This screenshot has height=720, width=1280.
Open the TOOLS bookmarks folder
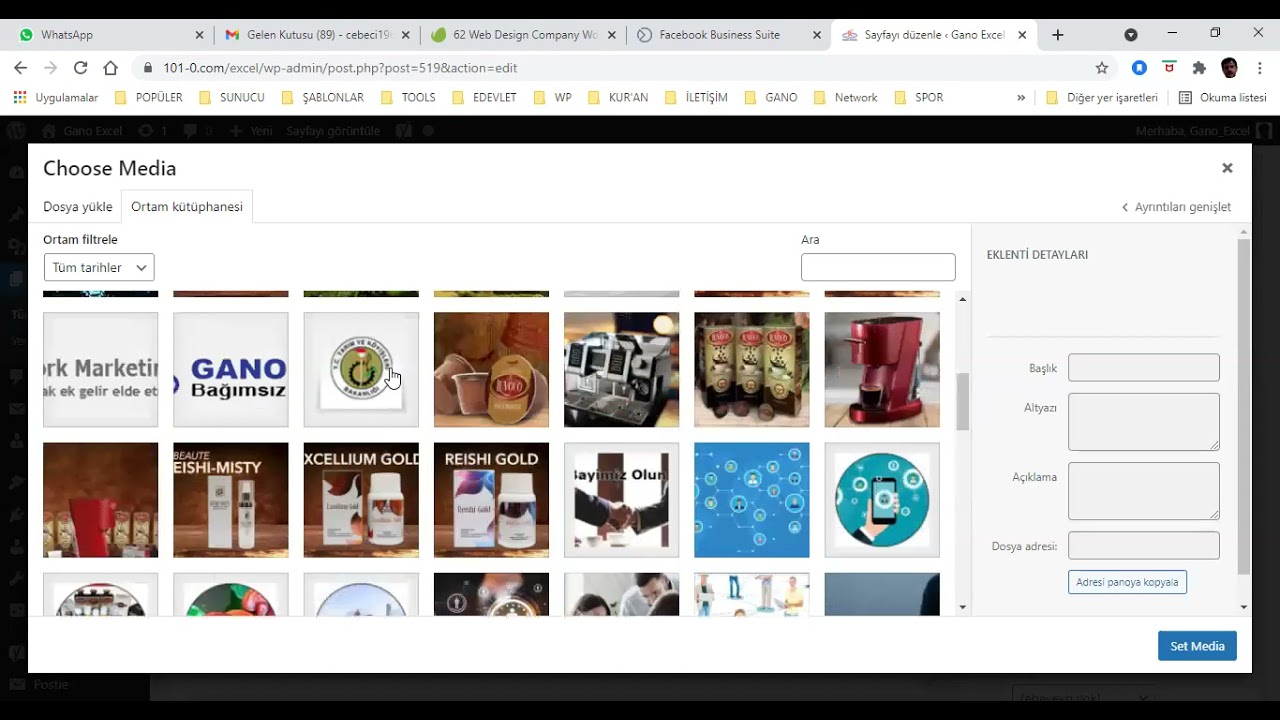click(408, 98)
